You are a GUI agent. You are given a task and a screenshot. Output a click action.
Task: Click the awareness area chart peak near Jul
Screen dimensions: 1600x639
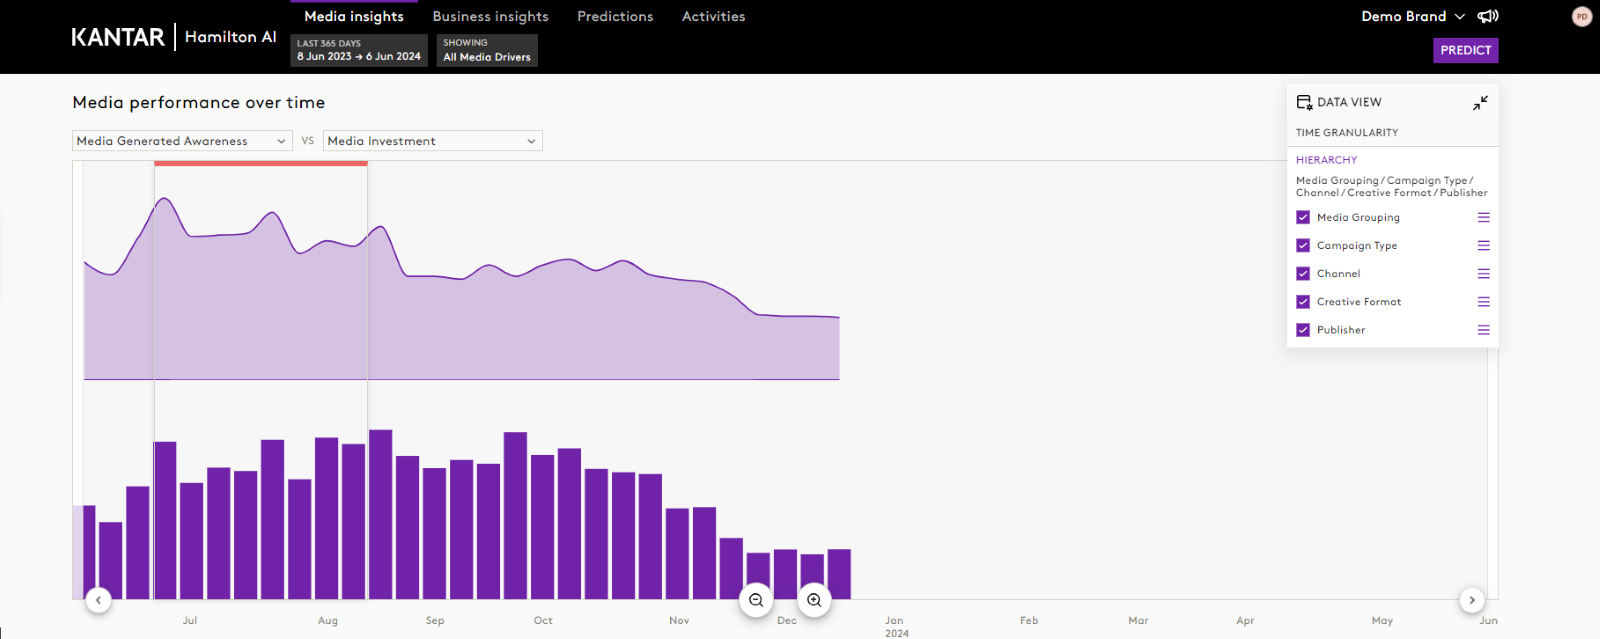(x=165, y=199)
